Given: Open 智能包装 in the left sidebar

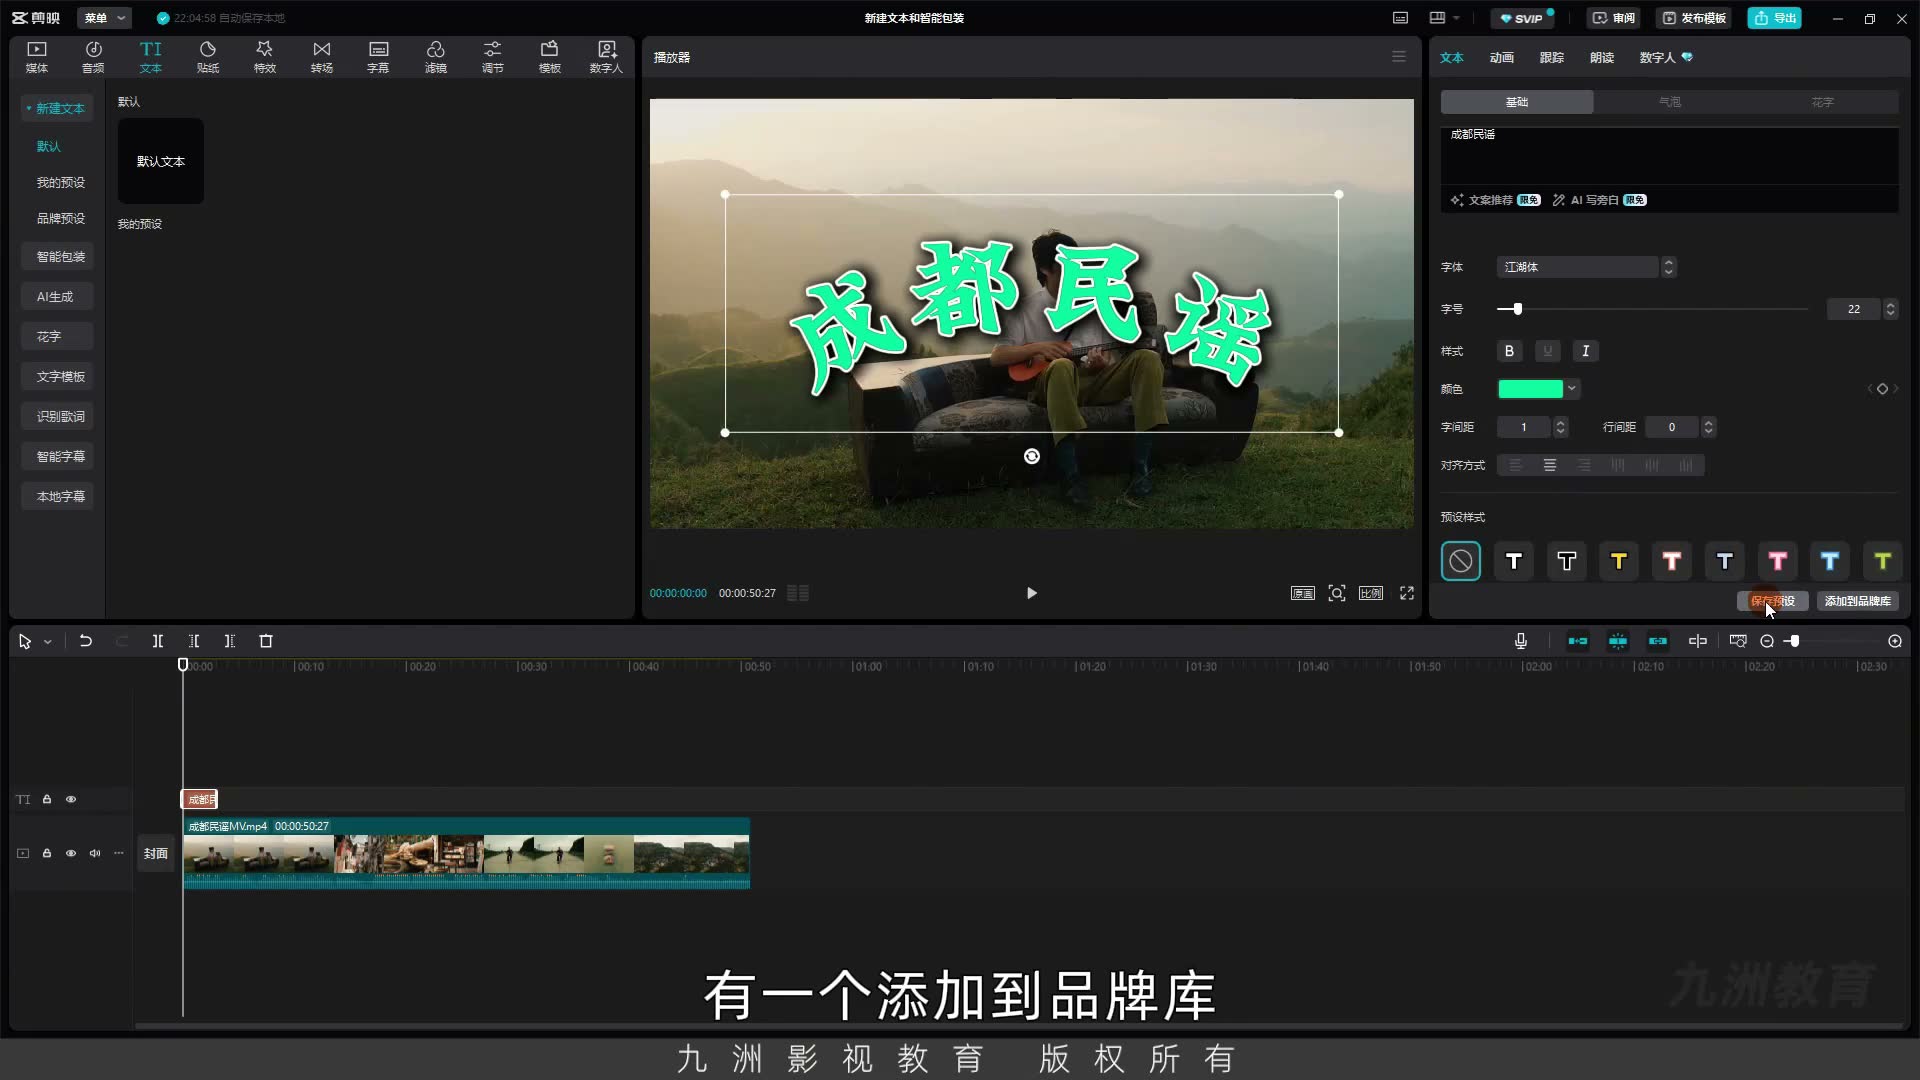Looking at the screenshot, I should [57, 256].
